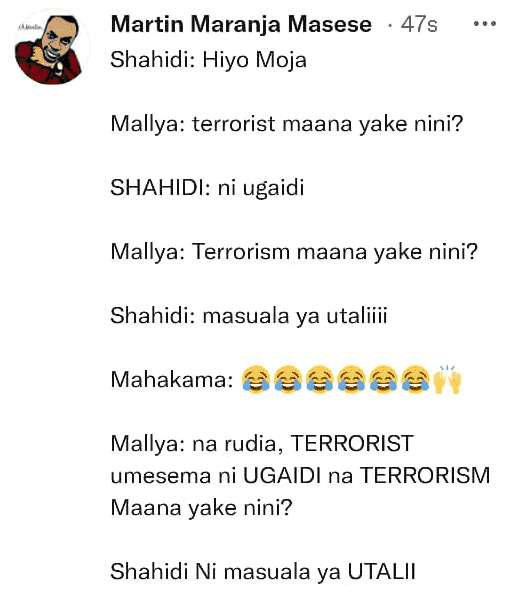Click 'Mallya: na rudia, TERRORIST' line
The height and width of the screenshot is (599, 512).
click(x=262, y=444)
